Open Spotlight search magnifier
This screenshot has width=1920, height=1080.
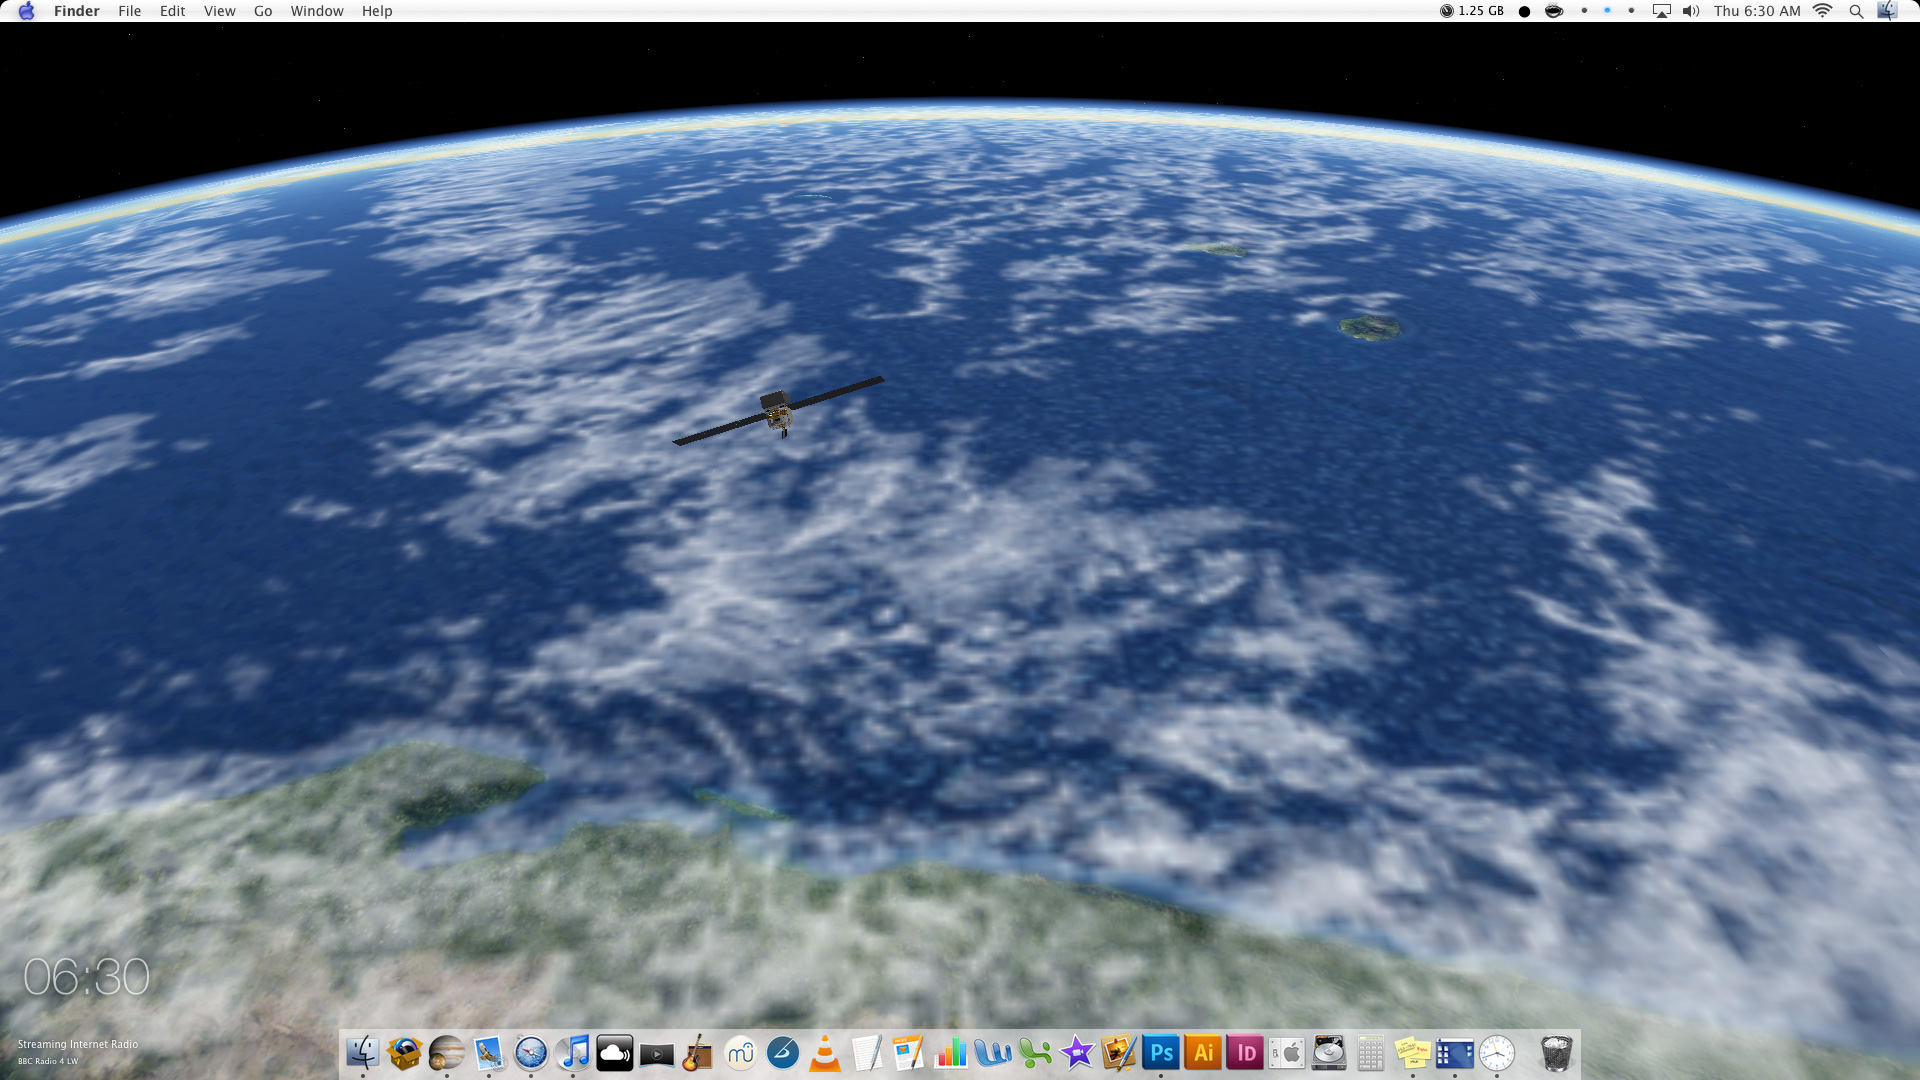[x=1856, y=12]
